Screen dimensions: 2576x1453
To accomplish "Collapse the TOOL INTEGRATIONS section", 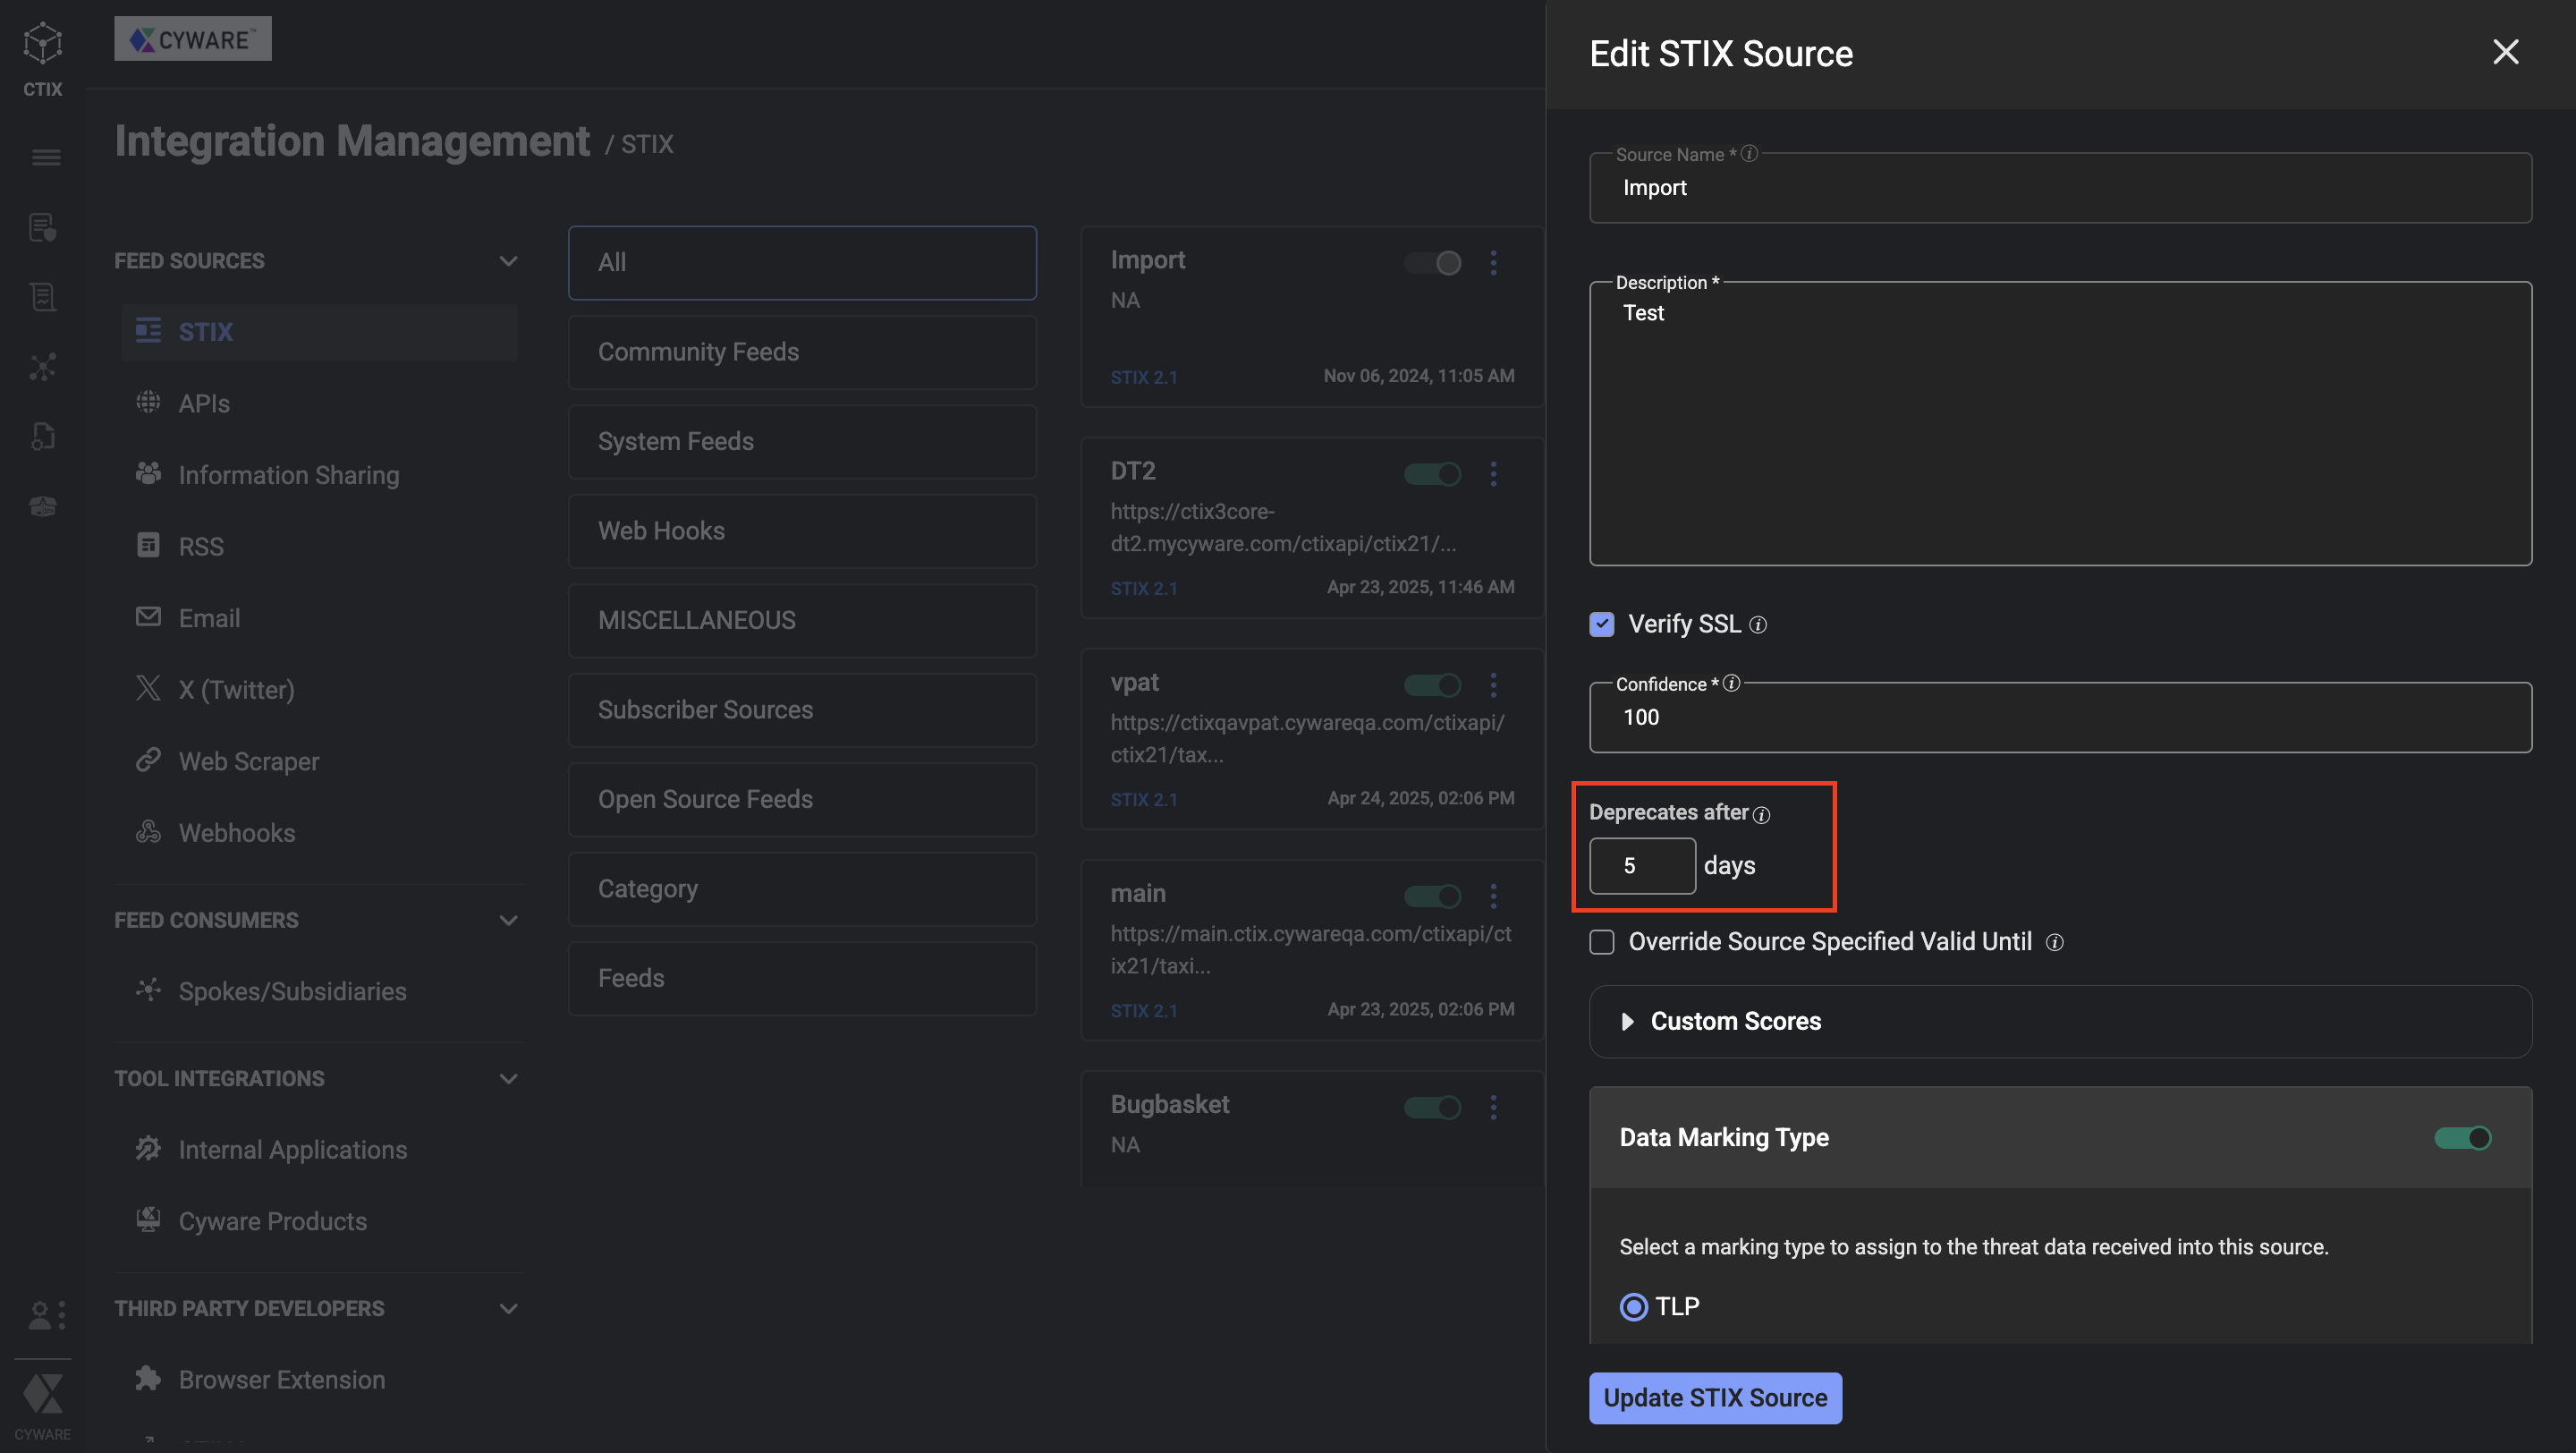I will [x=508, y=1079].
